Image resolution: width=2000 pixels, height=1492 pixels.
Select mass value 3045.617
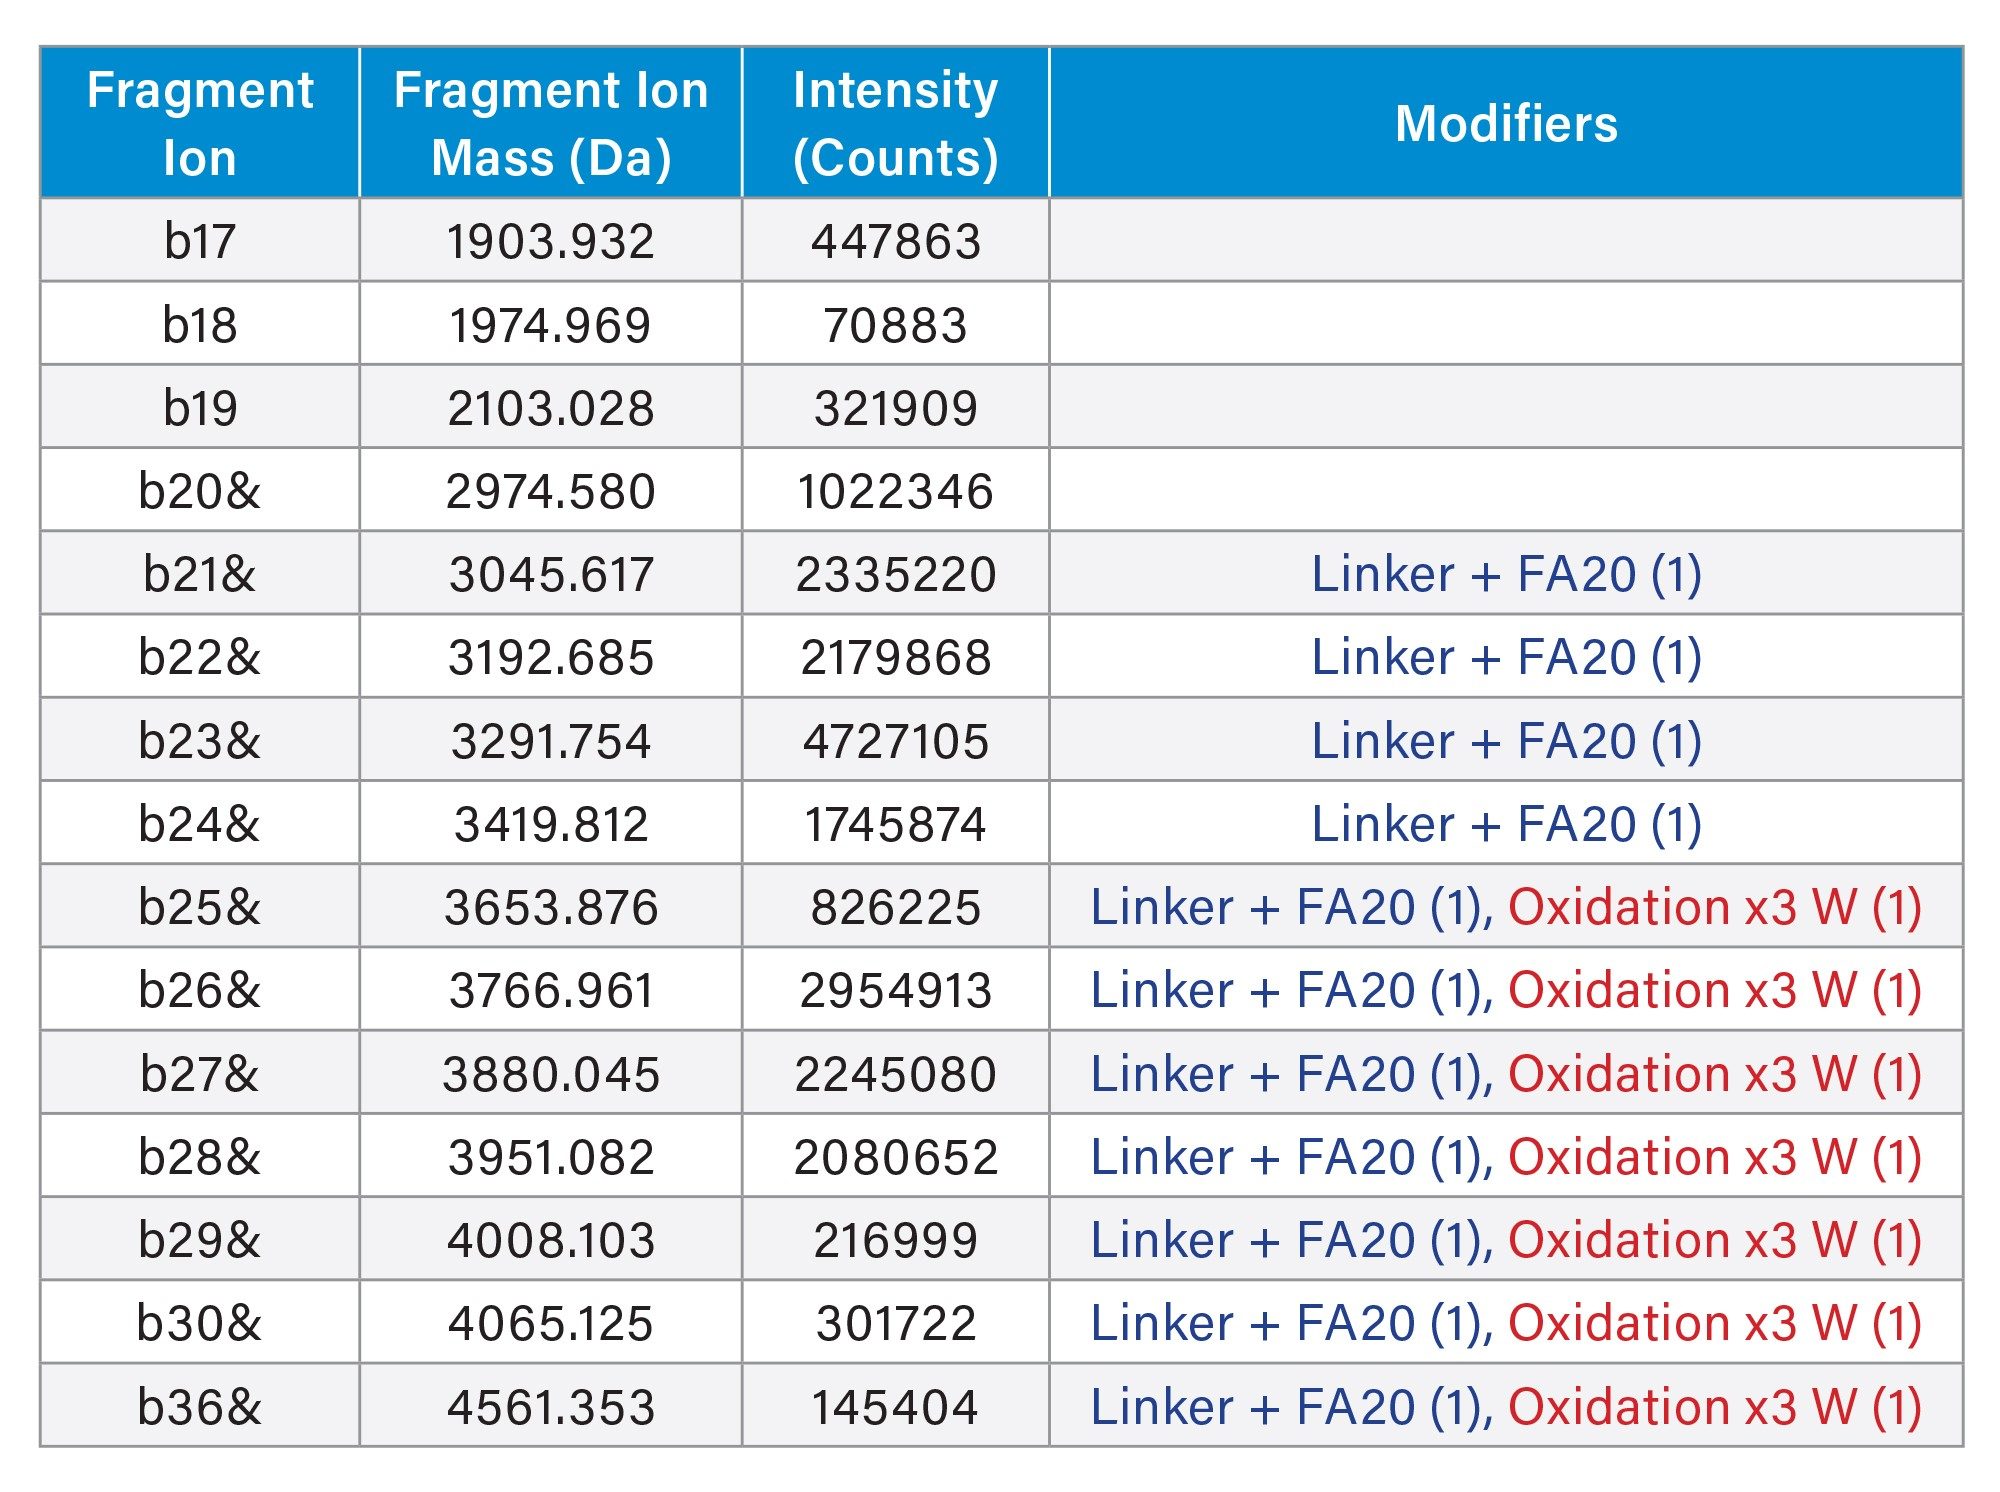[551, 575]
